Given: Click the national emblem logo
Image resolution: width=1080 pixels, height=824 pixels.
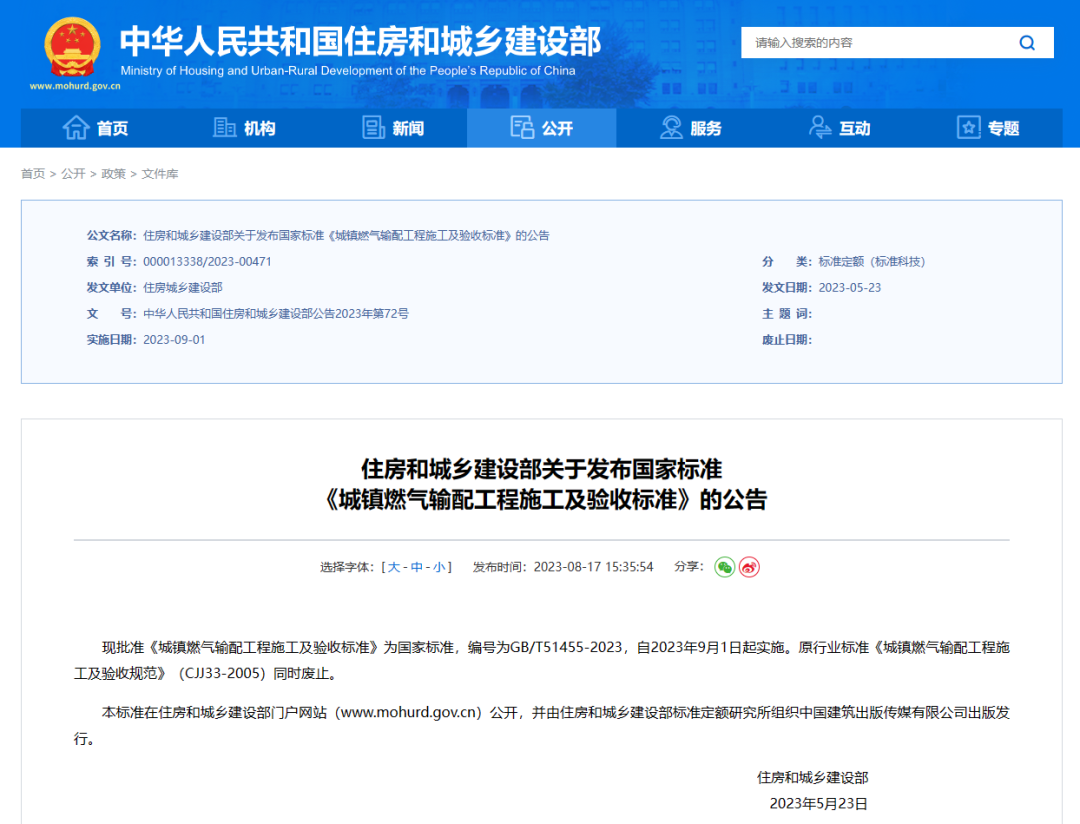Looking at the screenshot, I should pyautogui.click(x=72, y=48).
